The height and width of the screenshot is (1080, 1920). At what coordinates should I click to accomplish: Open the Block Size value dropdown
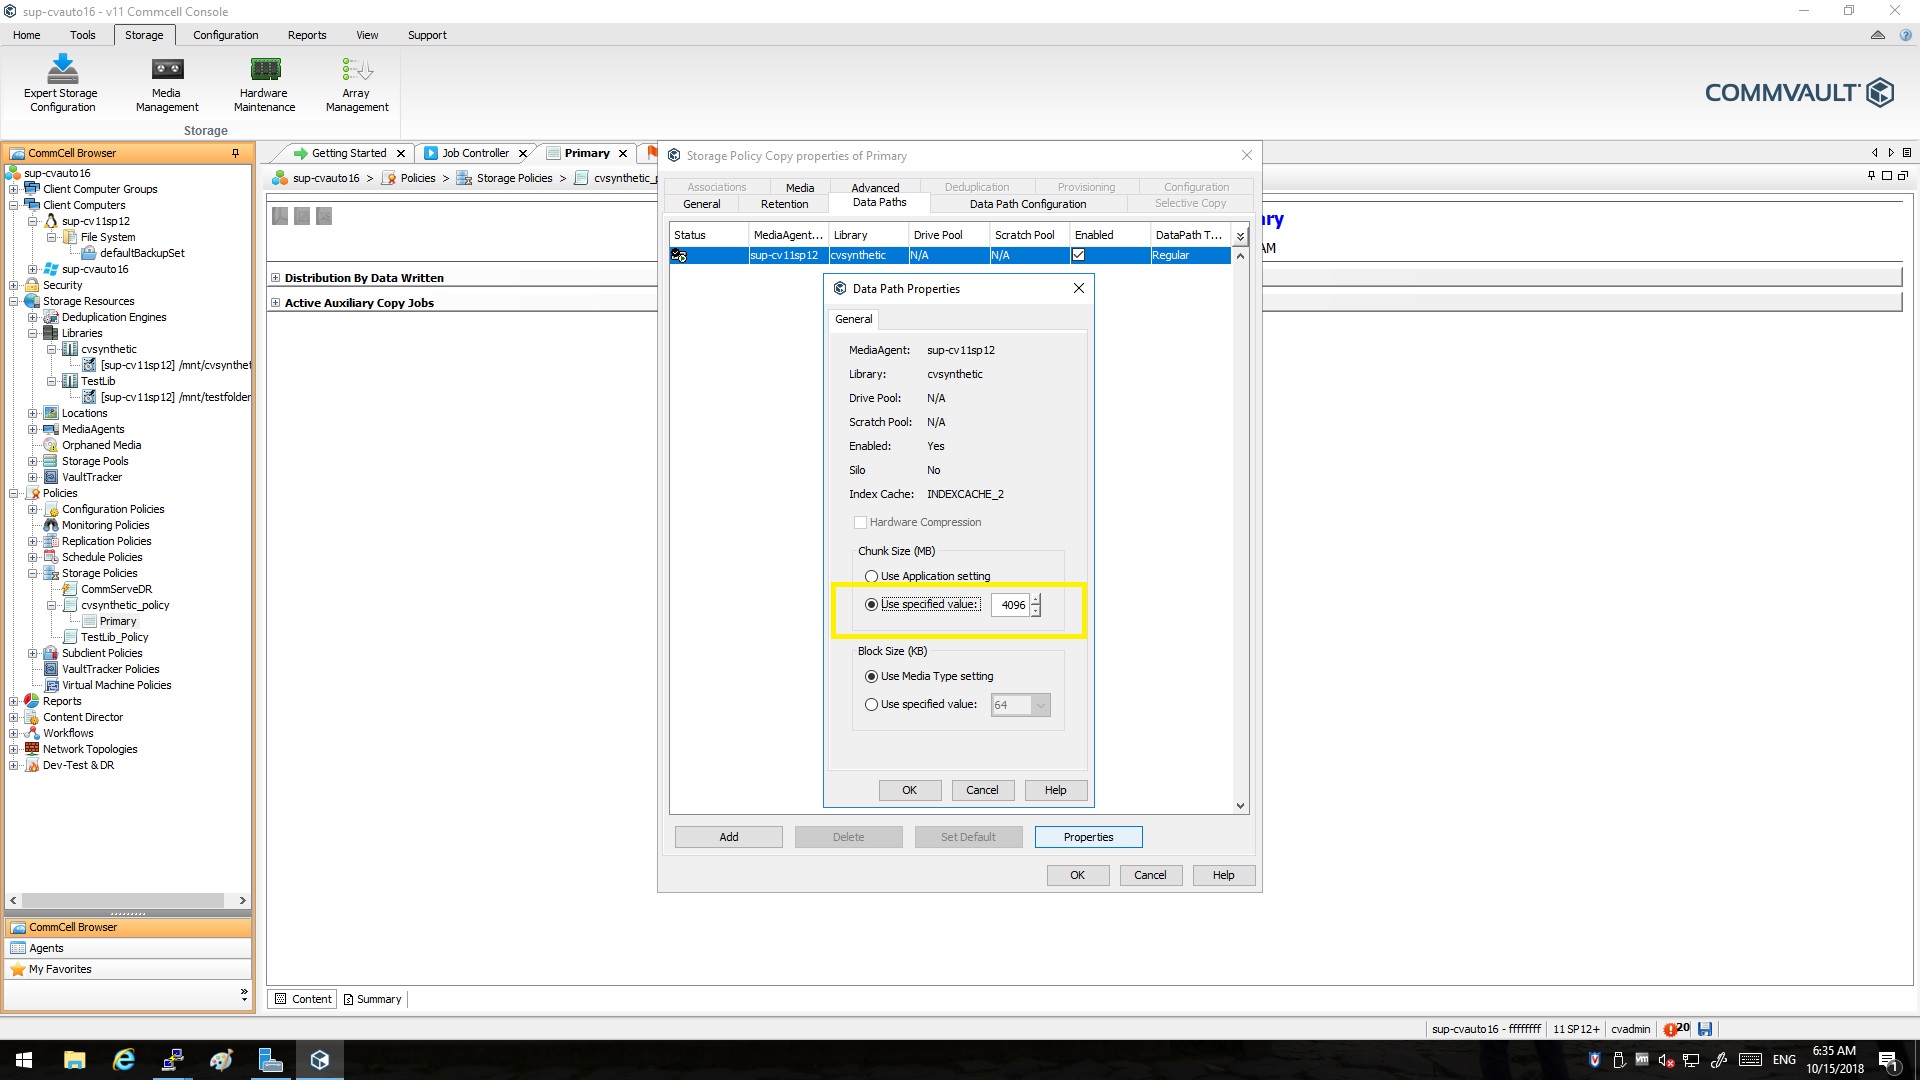(x=1043, y=705)
